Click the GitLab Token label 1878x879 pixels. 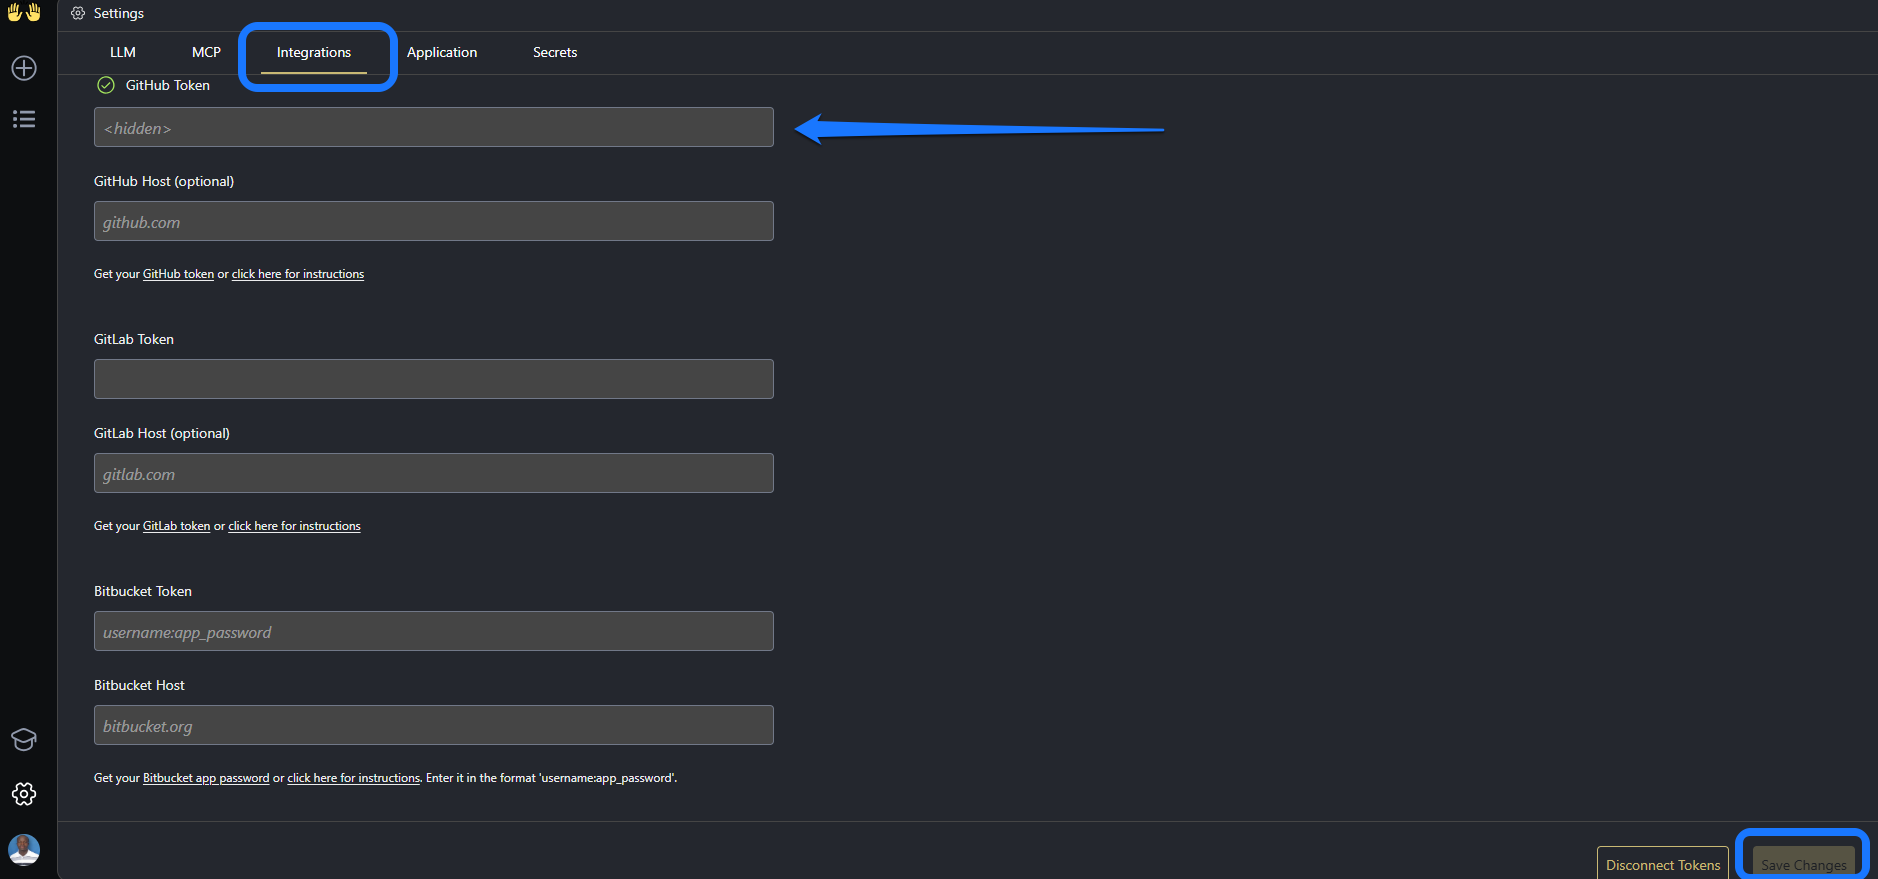(134, 339)
